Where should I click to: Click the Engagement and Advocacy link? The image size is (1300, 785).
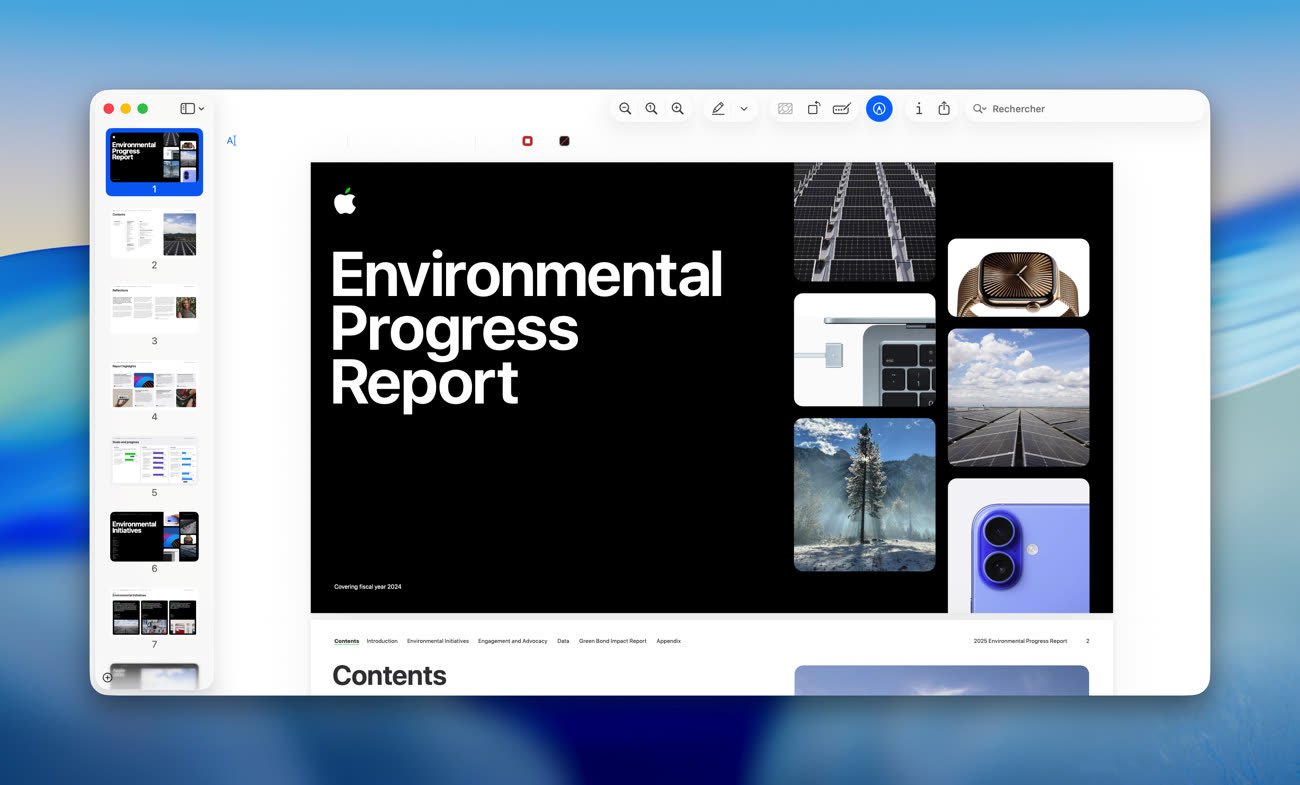tap(512, 641)
